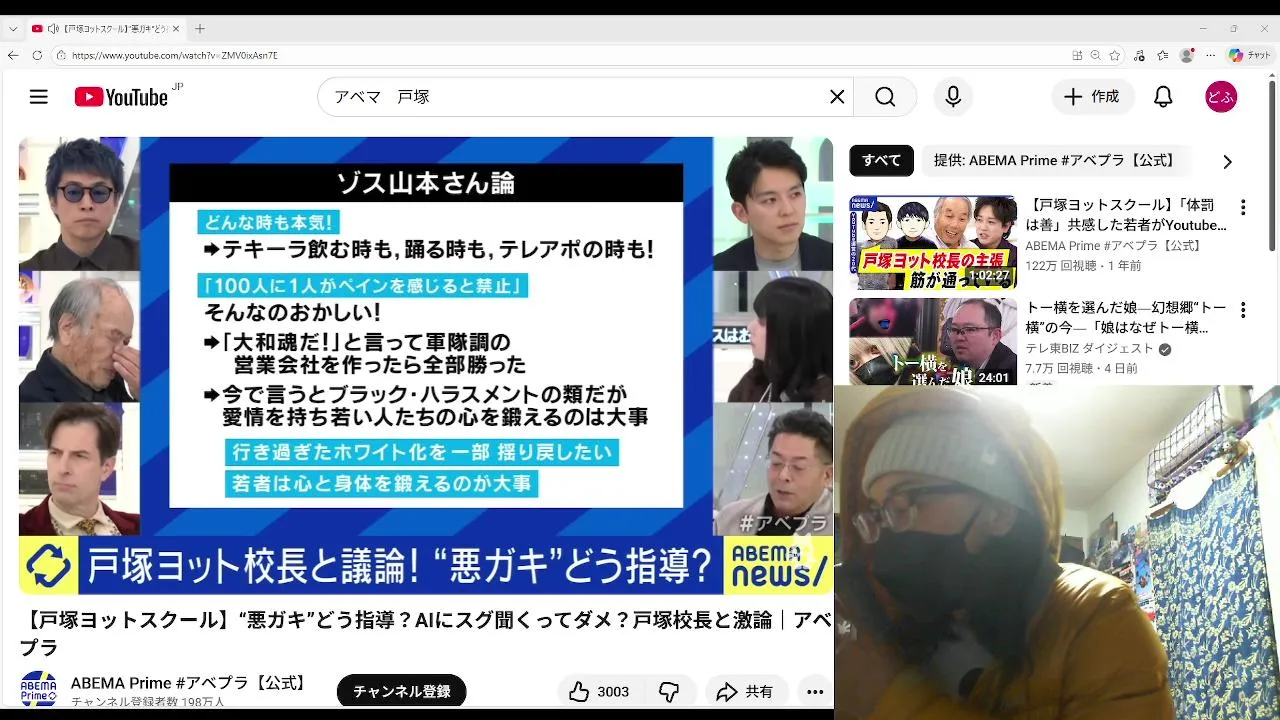This screenshot has height=720, width=1280.
Task: Click ABEMA Prime channel name under first recommendation
Action: [1113, 246]
